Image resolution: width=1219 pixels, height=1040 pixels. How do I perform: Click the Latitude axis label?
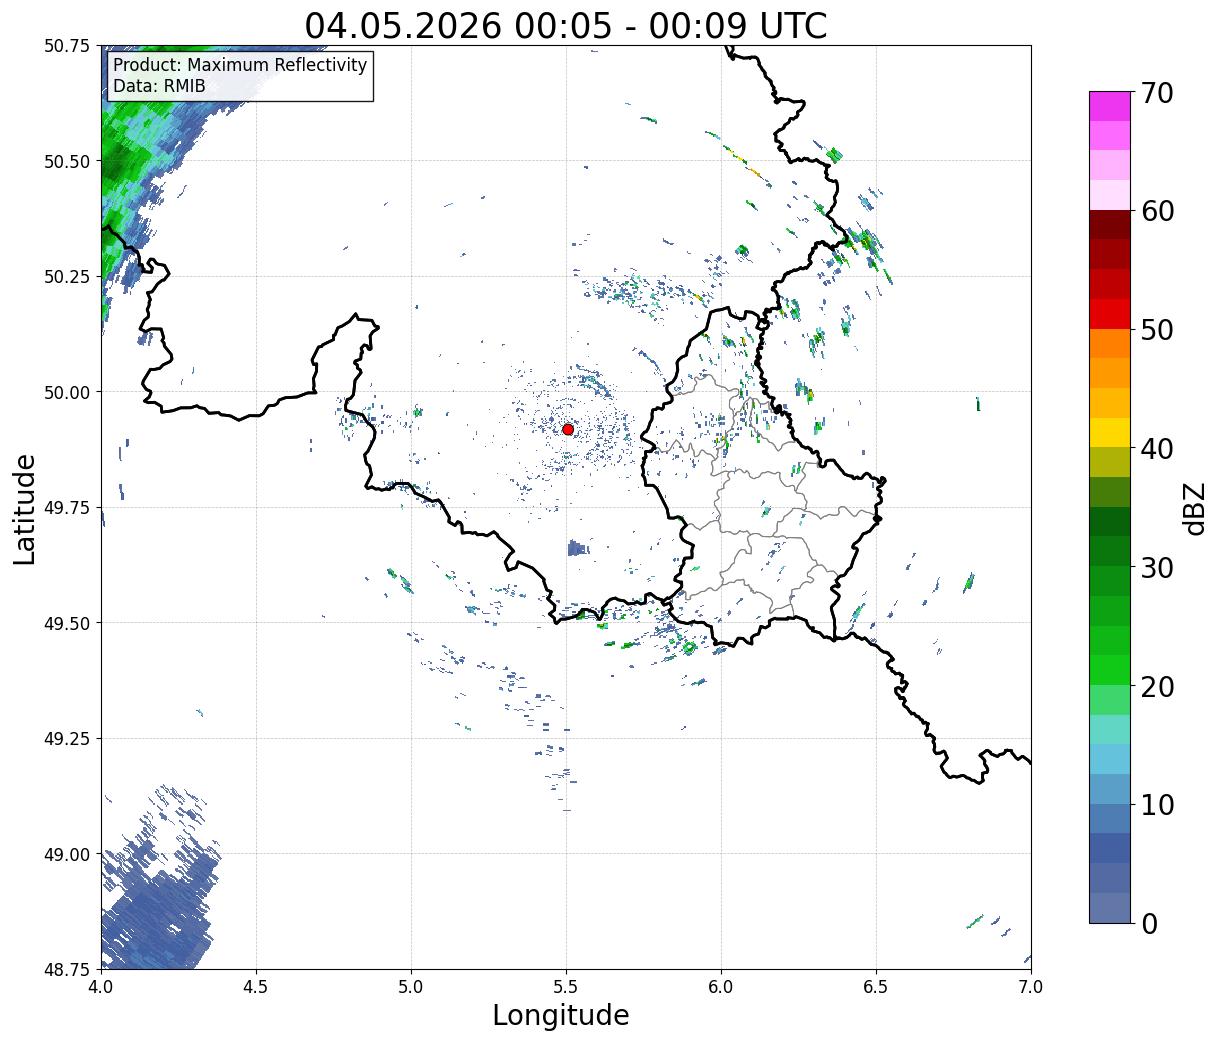click(25, 508)
